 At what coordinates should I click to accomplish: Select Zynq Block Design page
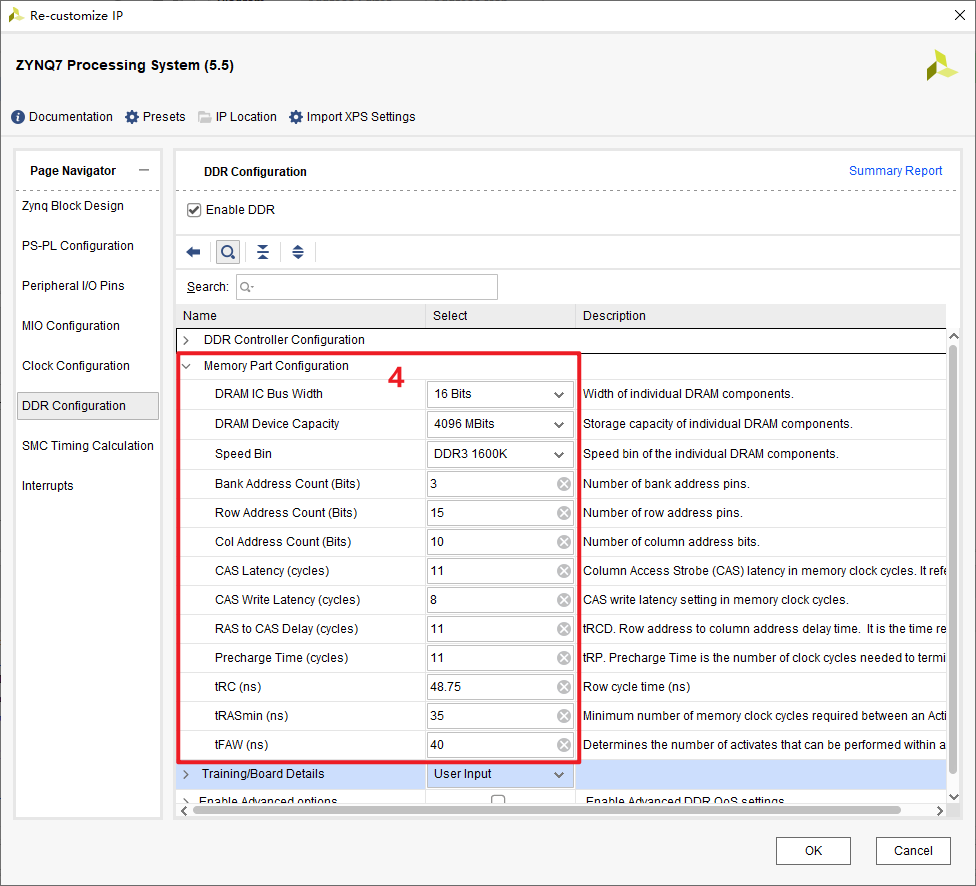(73, 206)
